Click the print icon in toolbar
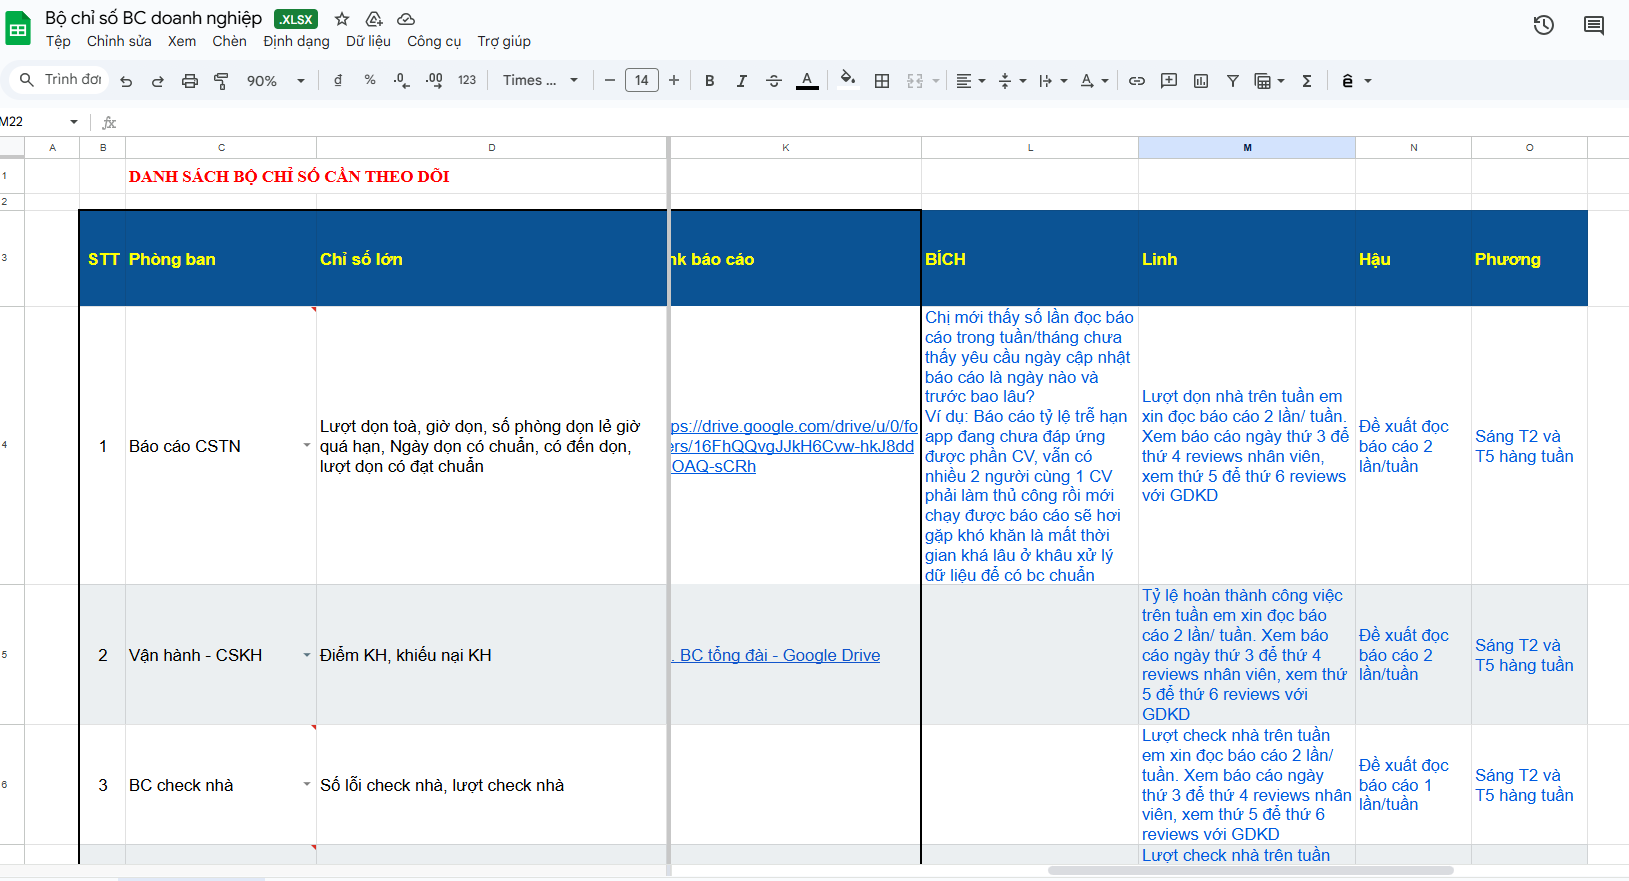This screenshot has width=1629, height=881. (189, 81)
